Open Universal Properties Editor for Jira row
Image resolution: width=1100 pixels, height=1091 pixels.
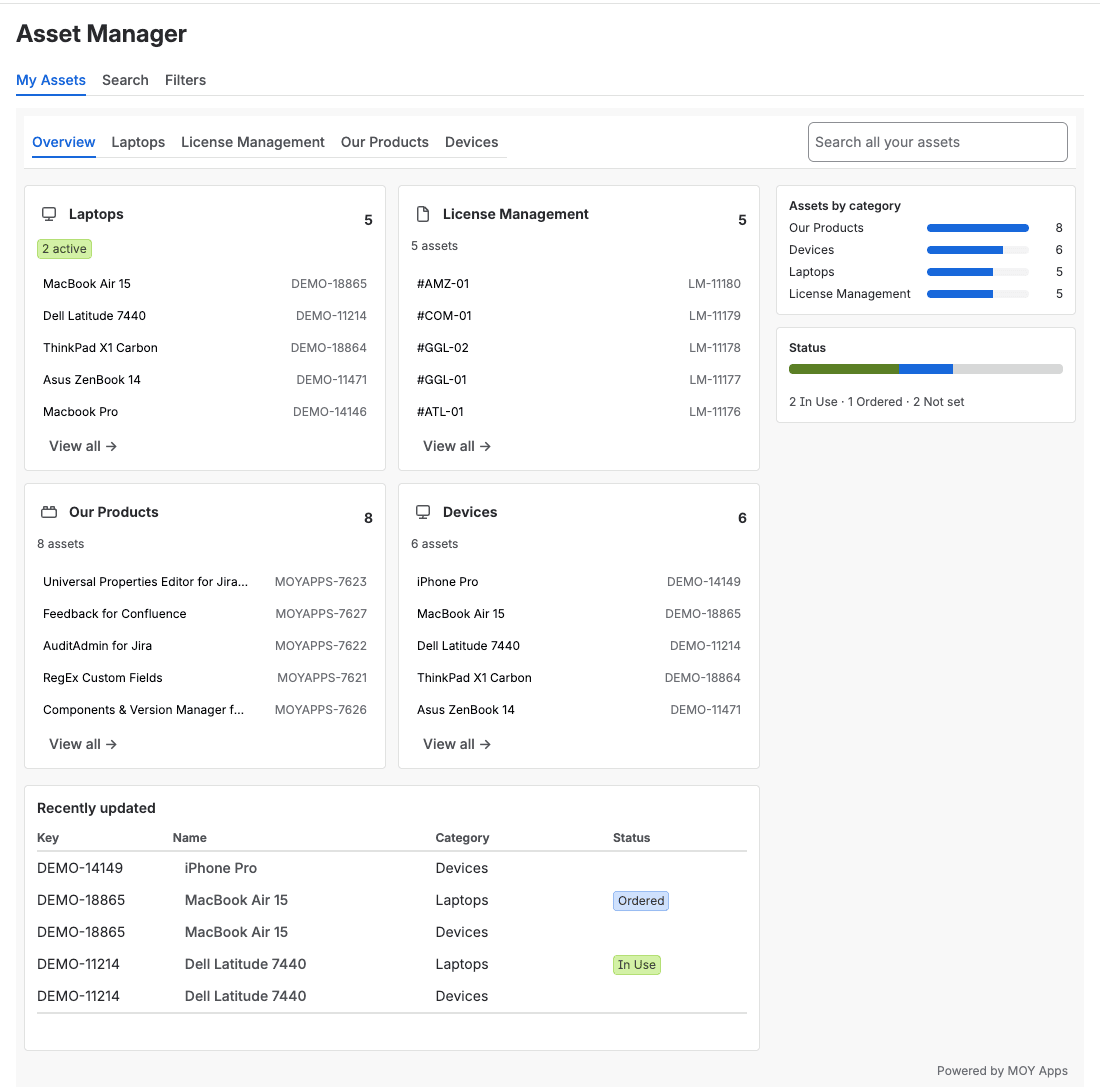click(x=205, y=582)
